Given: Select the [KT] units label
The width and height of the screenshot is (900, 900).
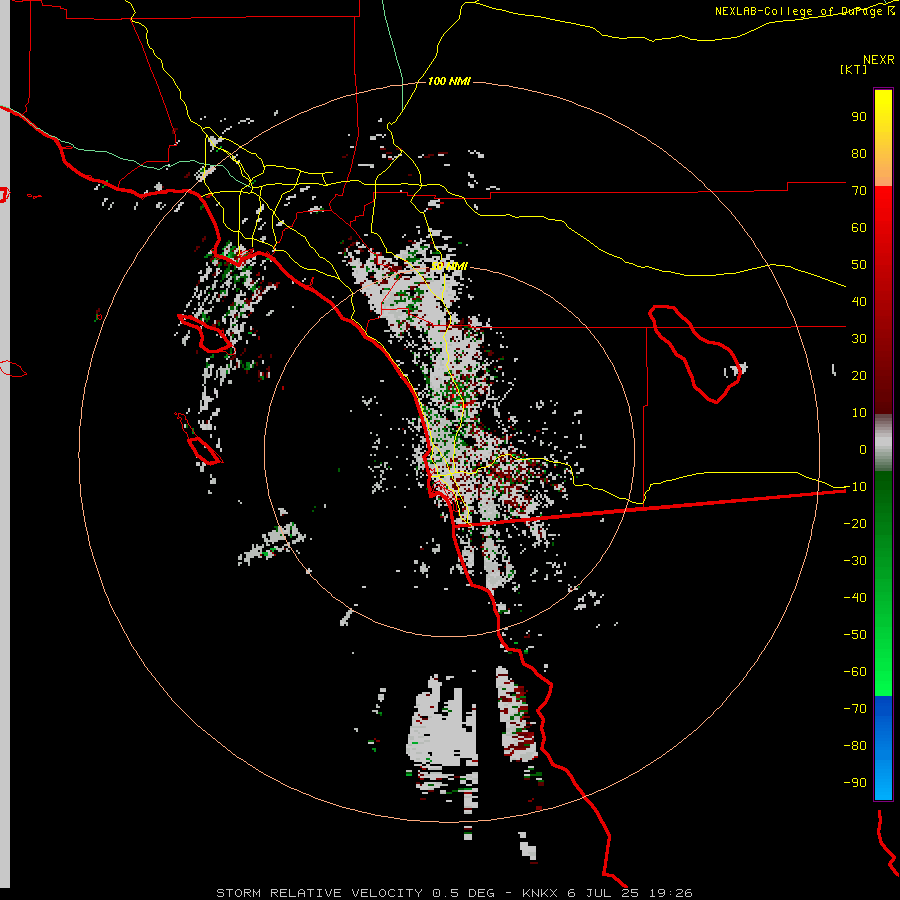Looking at the screenshot, I should pos(854,69).
